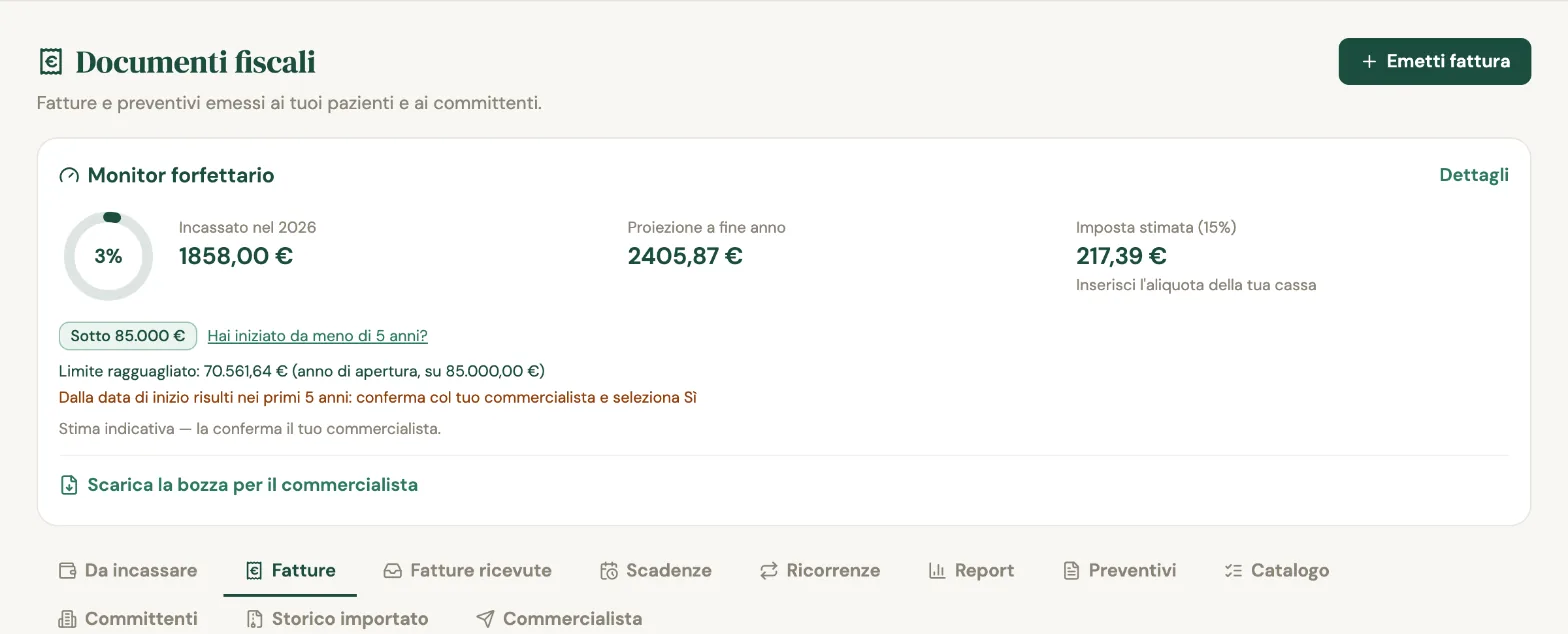Switch to the Report tab

click(x=971, y=571)
